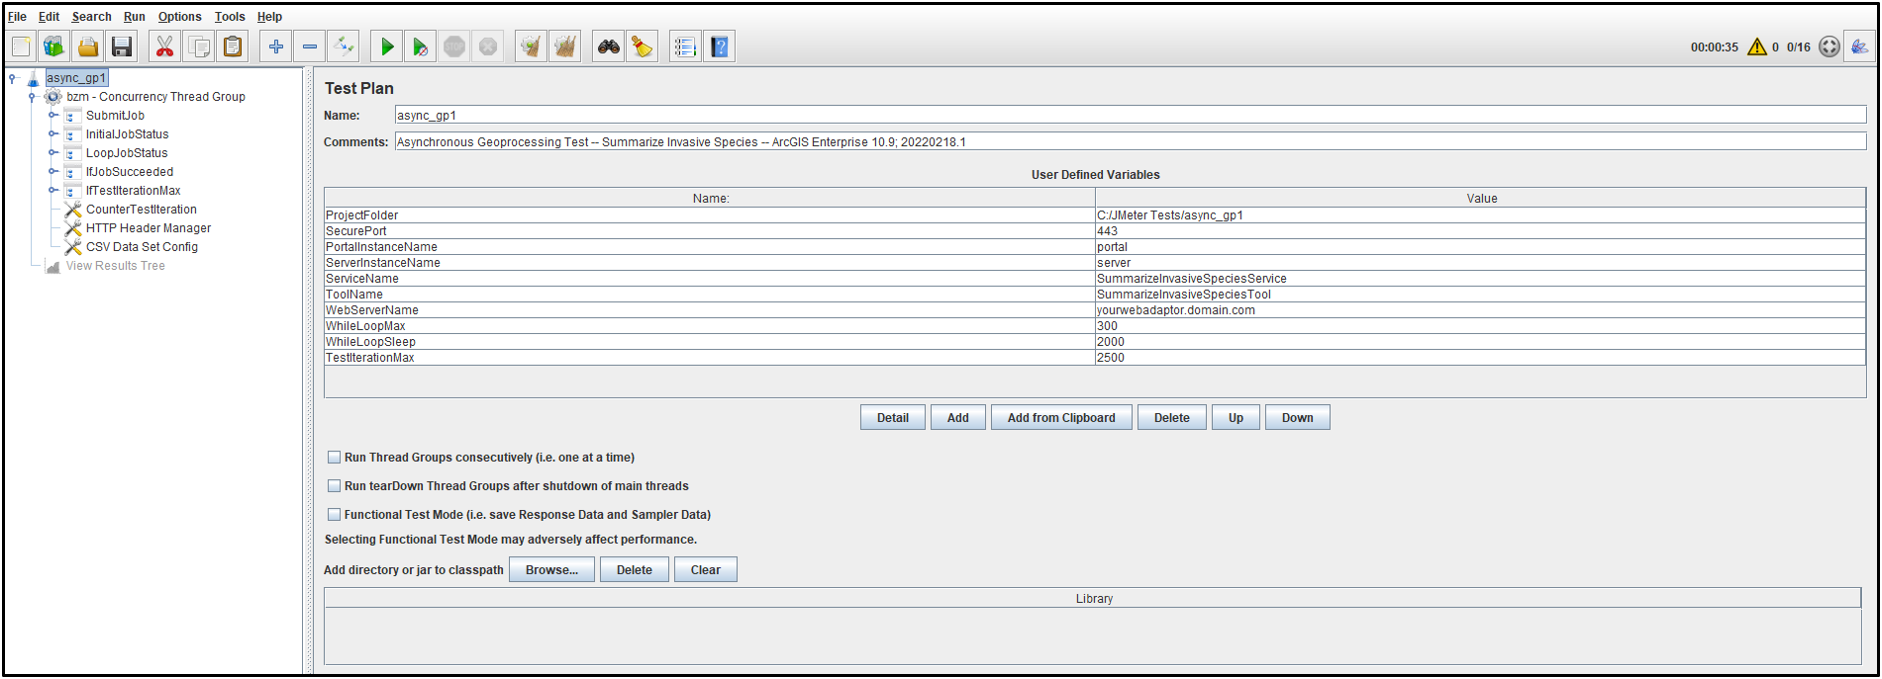1882x679 pixels.
Task: Open the Tools menu
Action: tap(229, 17)
